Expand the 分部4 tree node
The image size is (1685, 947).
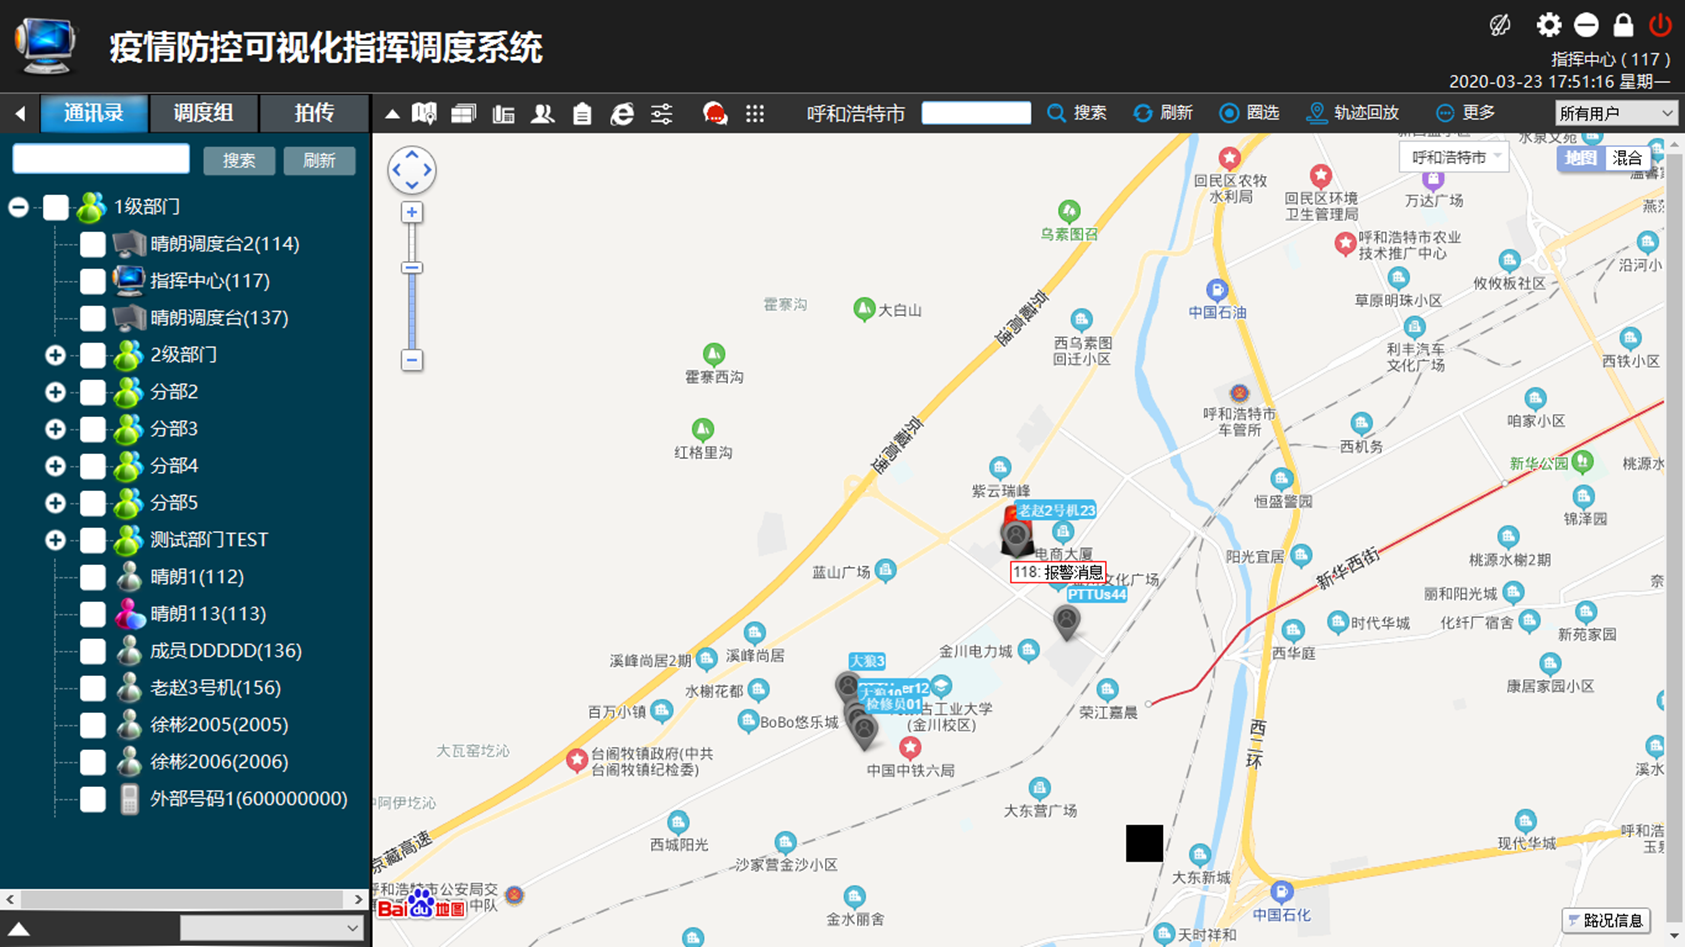tap(55, 466)
